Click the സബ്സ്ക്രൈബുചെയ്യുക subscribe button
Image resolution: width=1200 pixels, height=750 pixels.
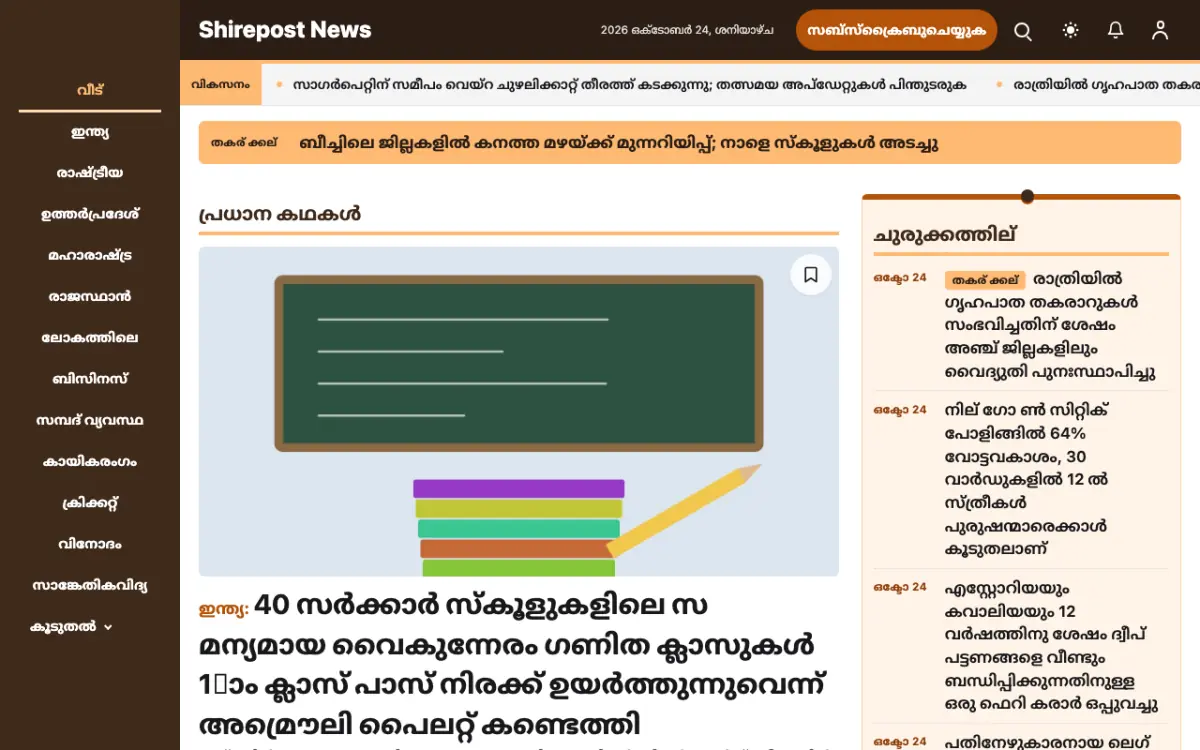(x=897, y=30)
